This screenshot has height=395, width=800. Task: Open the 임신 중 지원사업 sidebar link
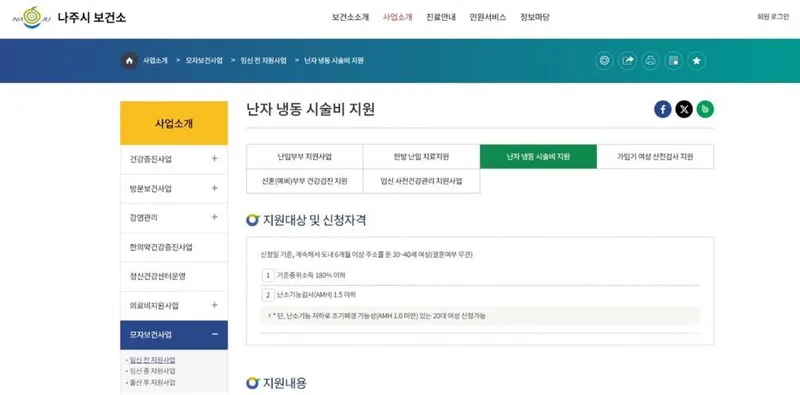pos(153,371)
